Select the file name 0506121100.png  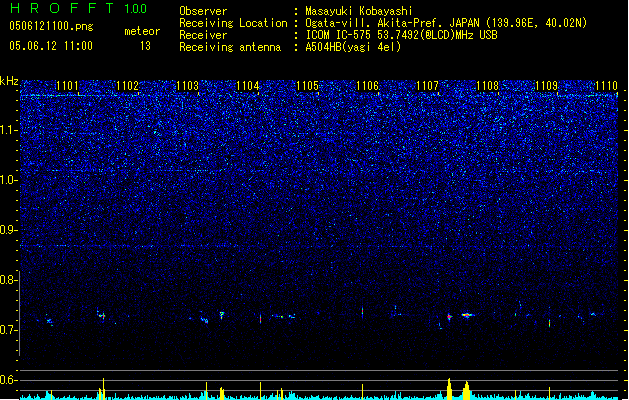tap(51, 26)
